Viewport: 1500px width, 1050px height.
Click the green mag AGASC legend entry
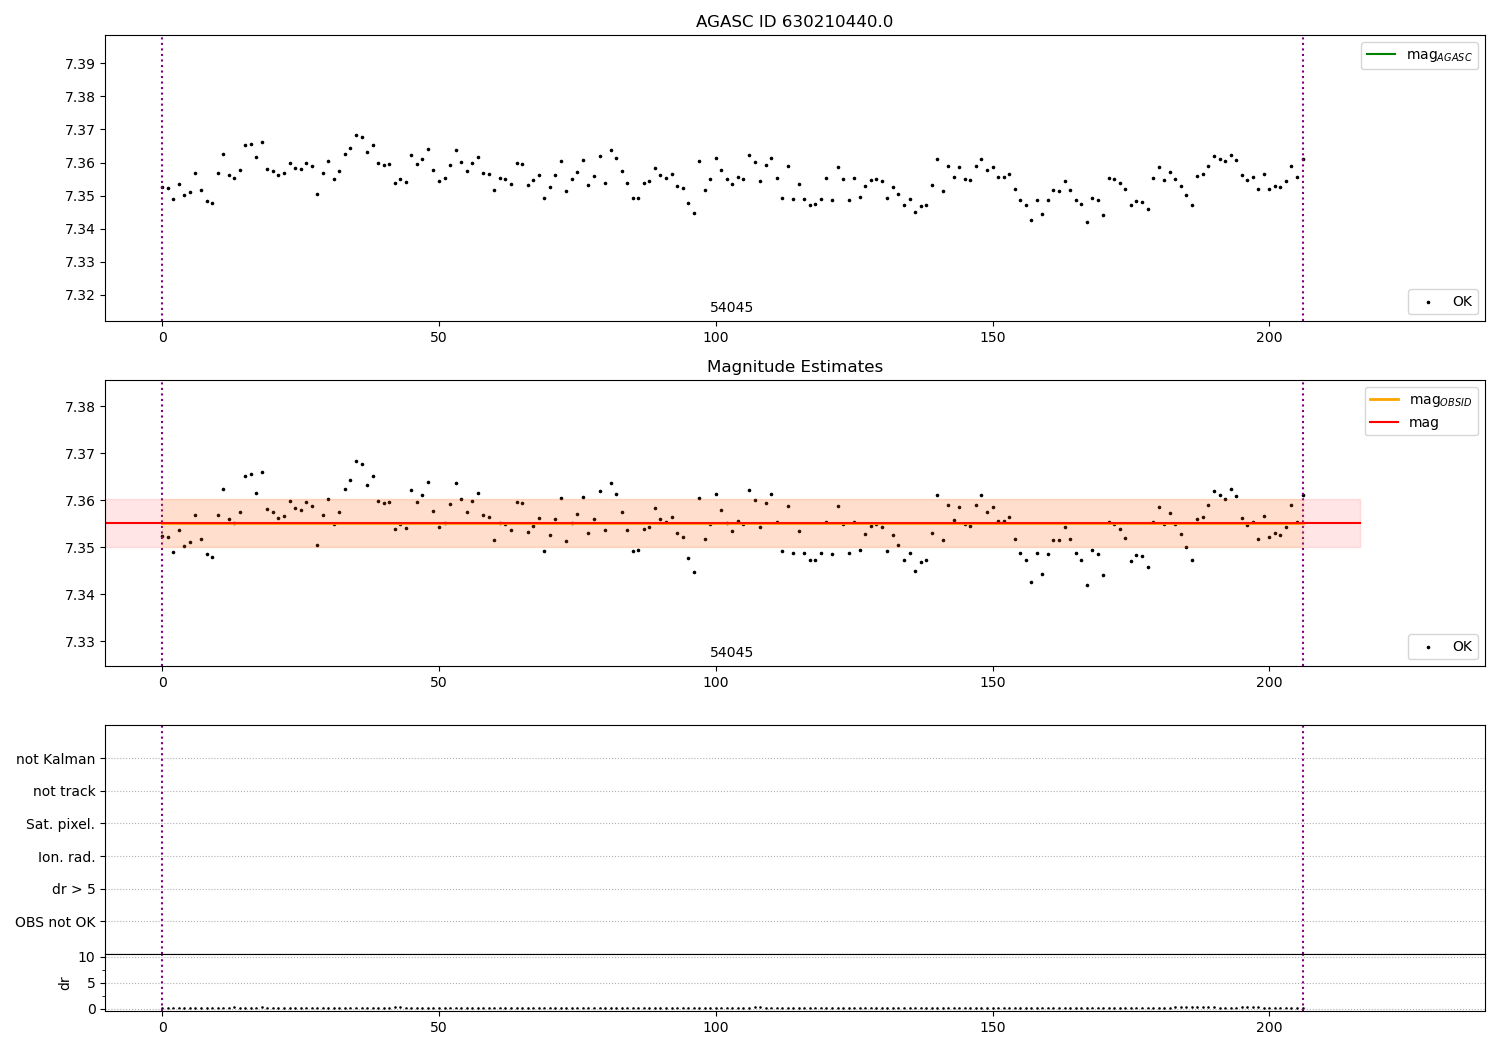[x=1419, y=55]
